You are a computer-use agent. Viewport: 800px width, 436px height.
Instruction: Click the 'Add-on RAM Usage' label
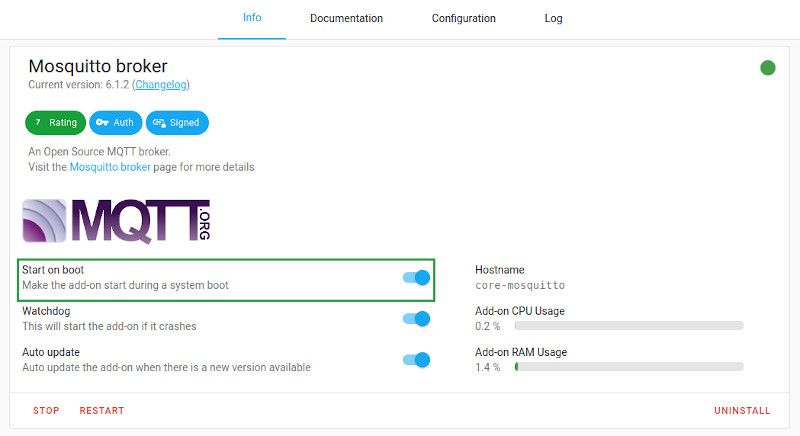coord(521,352)
